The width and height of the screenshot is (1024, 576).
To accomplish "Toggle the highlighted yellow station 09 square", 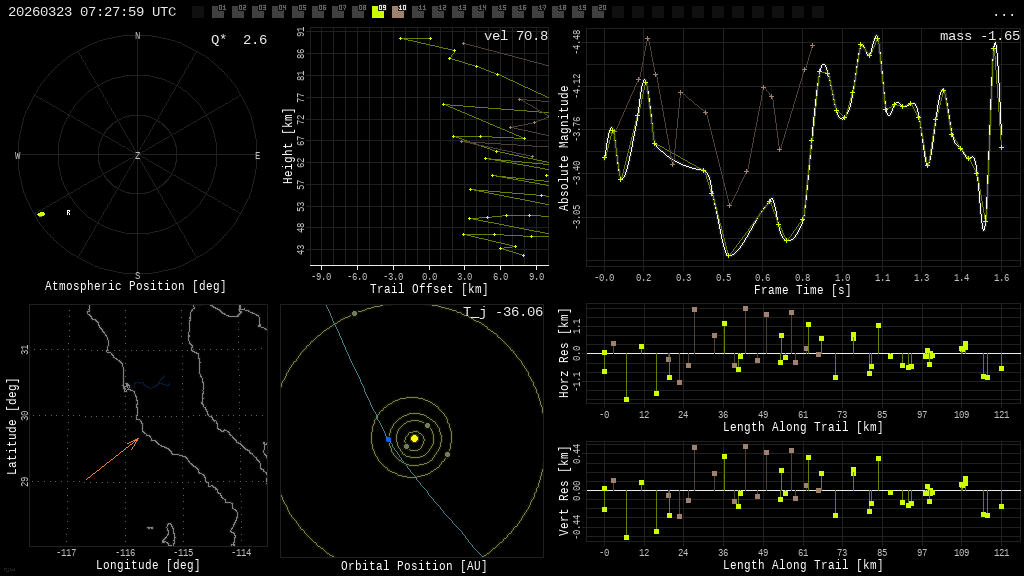I will pyautogui.click(x=378, y=12).
